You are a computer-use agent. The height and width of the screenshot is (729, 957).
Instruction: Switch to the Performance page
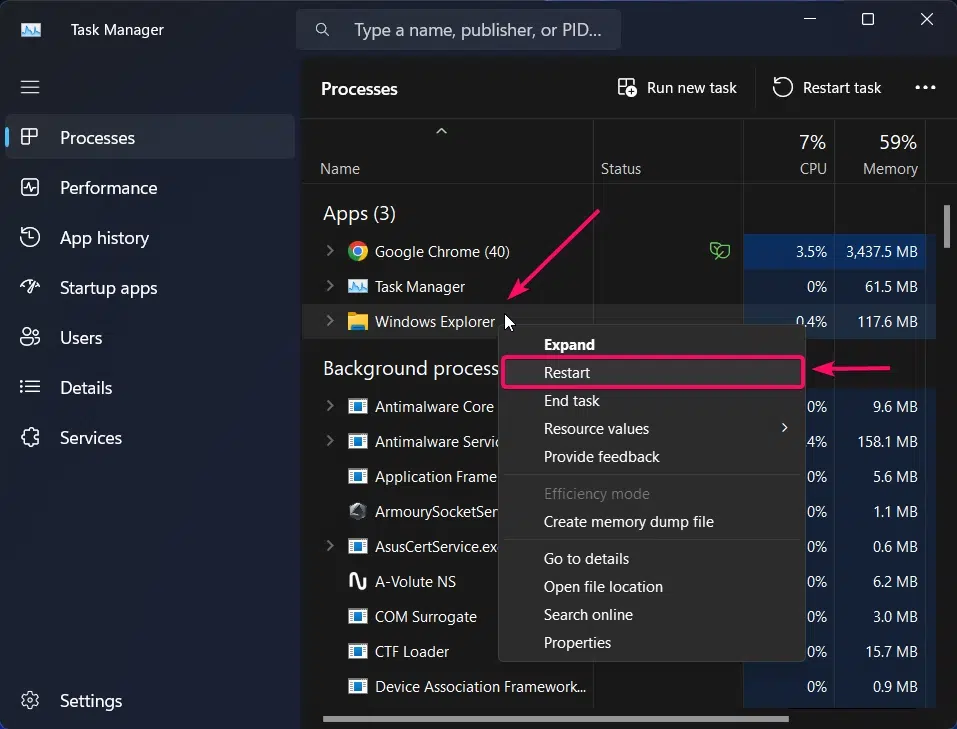pyautogui.click(x=150, y=187)
